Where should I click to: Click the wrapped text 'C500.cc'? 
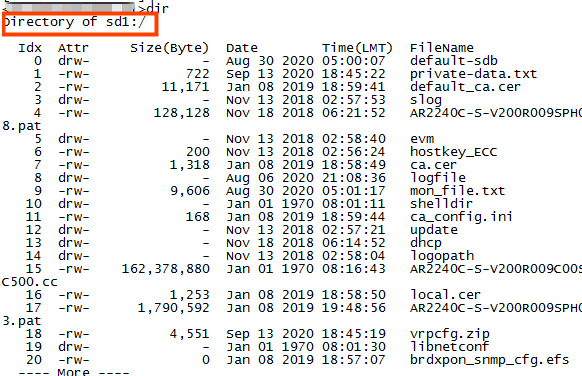[30, 282]
